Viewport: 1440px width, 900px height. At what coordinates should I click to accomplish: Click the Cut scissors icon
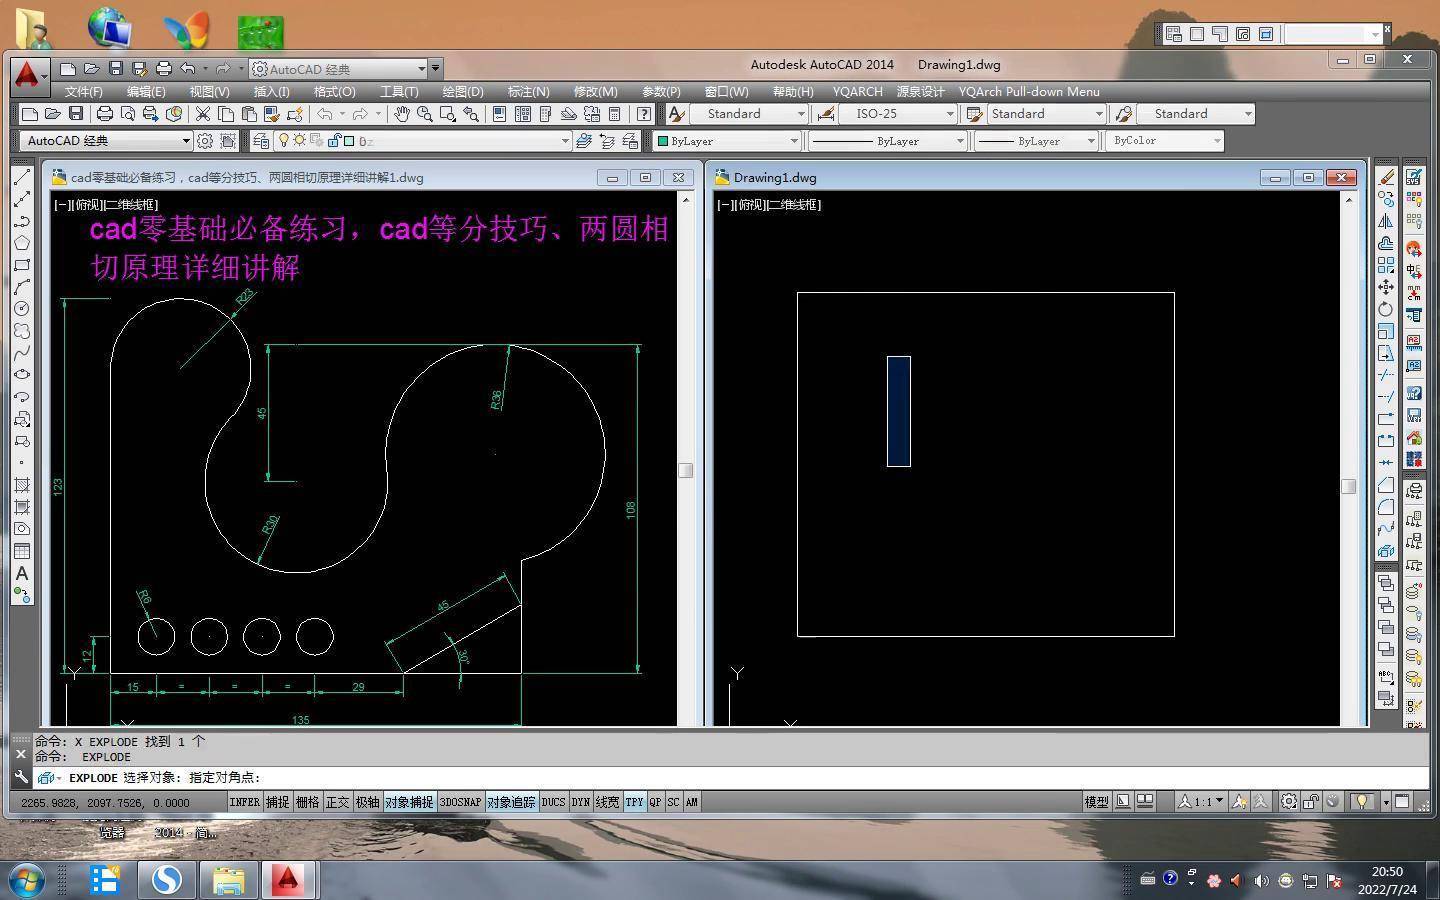click(x=202, y=114)
